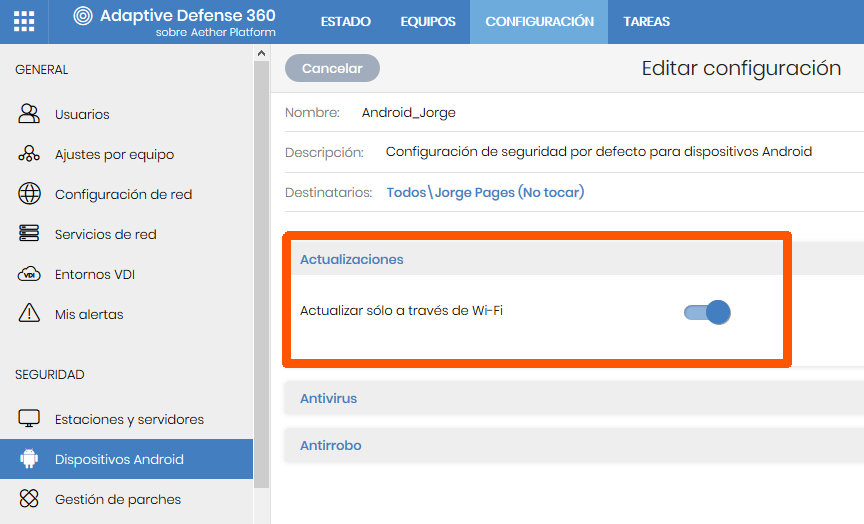The width and height of the screenshot is (864, 524).
Task: Click the Cancelar button
Action: pos(332,68)
